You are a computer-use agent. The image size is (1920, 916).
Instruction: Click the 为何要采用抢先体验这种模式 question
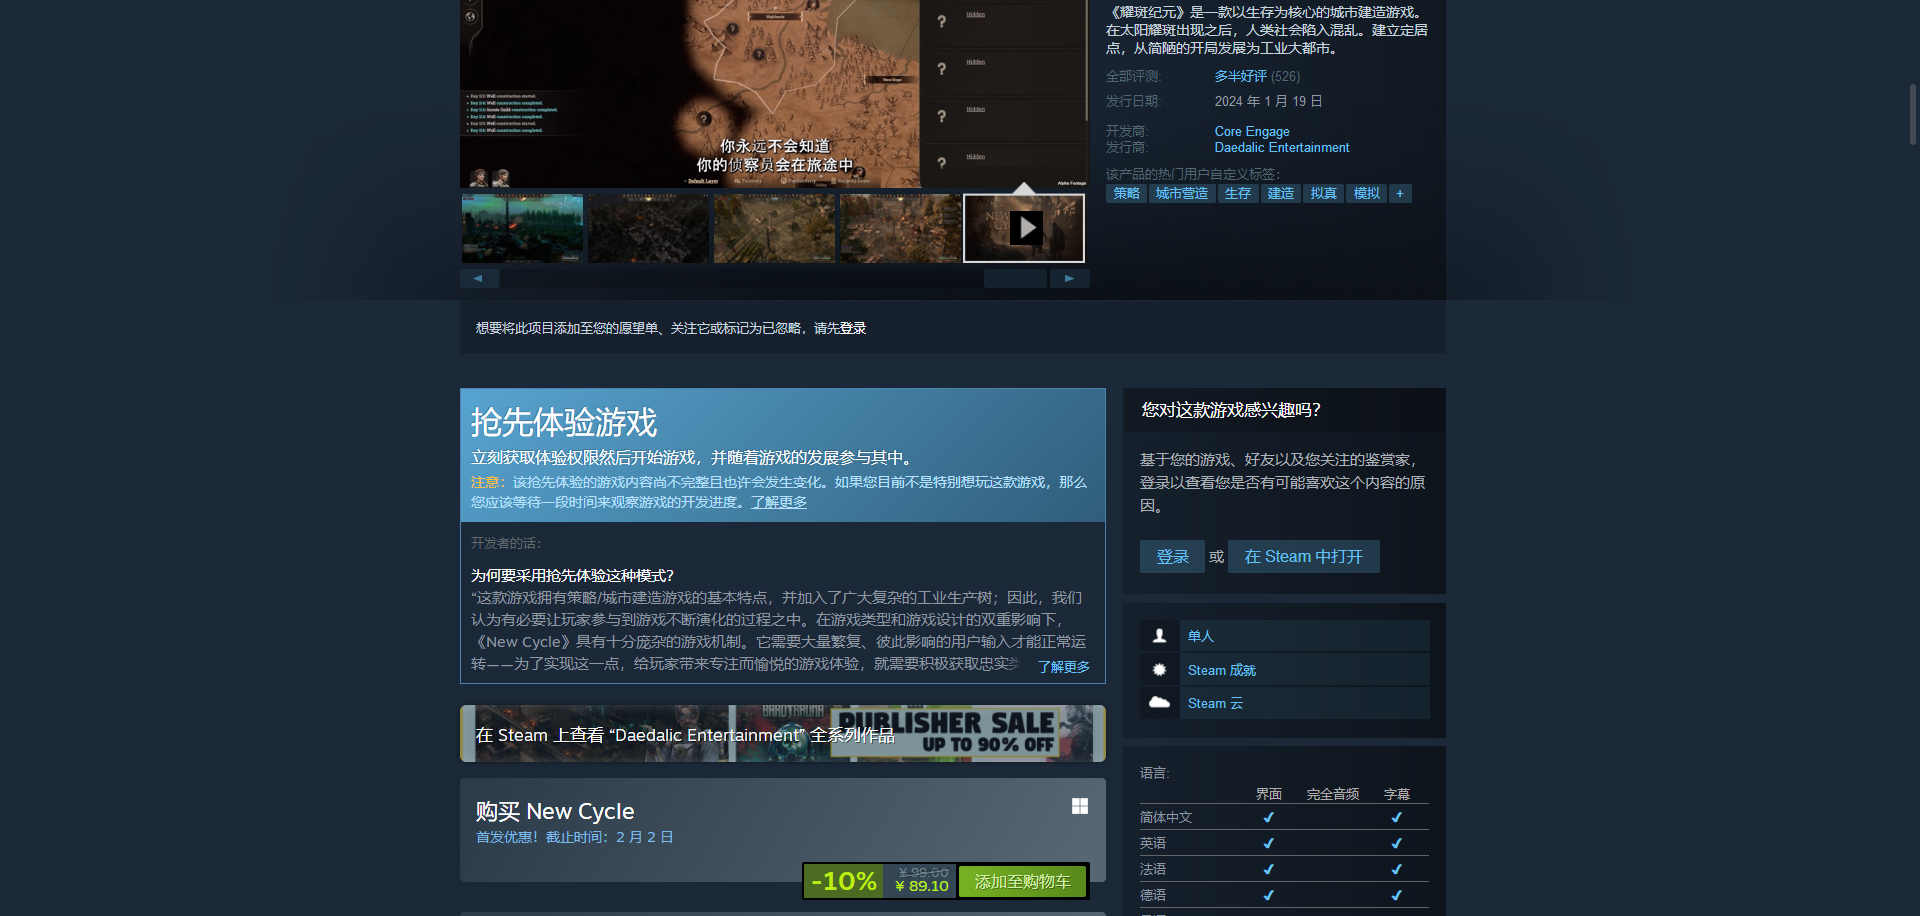(x=572, y=575)
